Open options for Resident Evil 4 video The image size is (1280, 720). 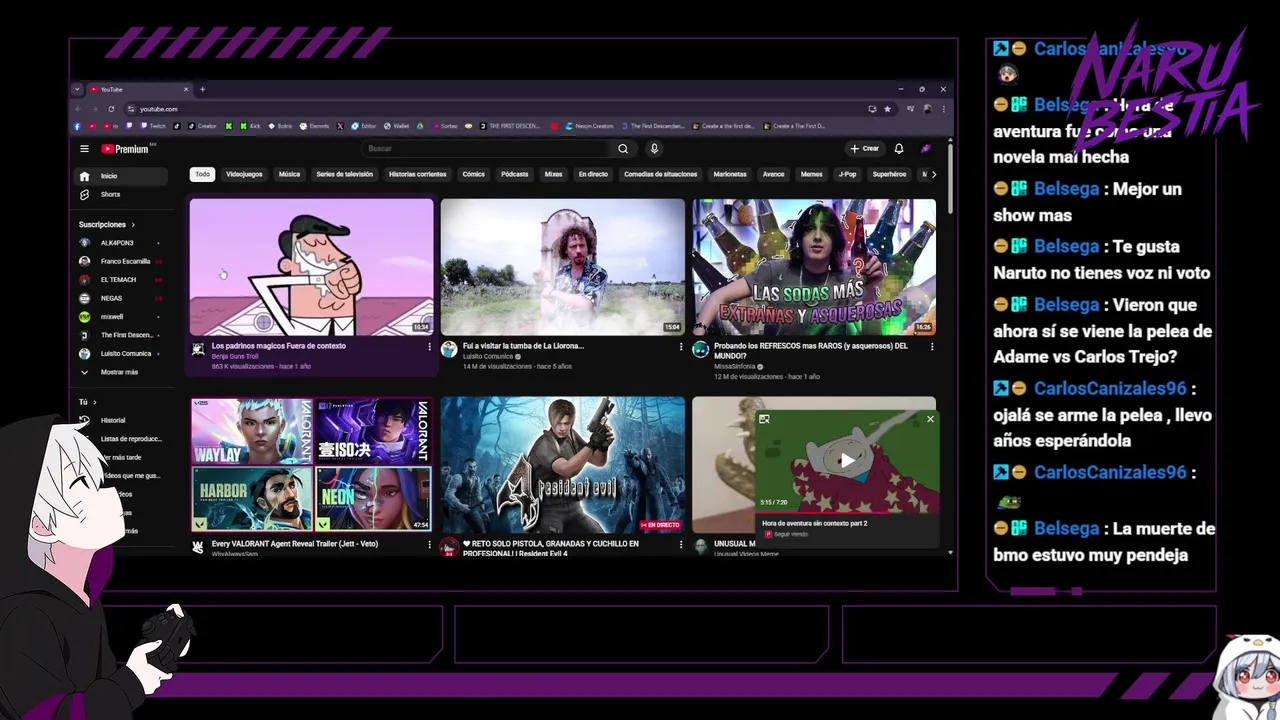681,545
